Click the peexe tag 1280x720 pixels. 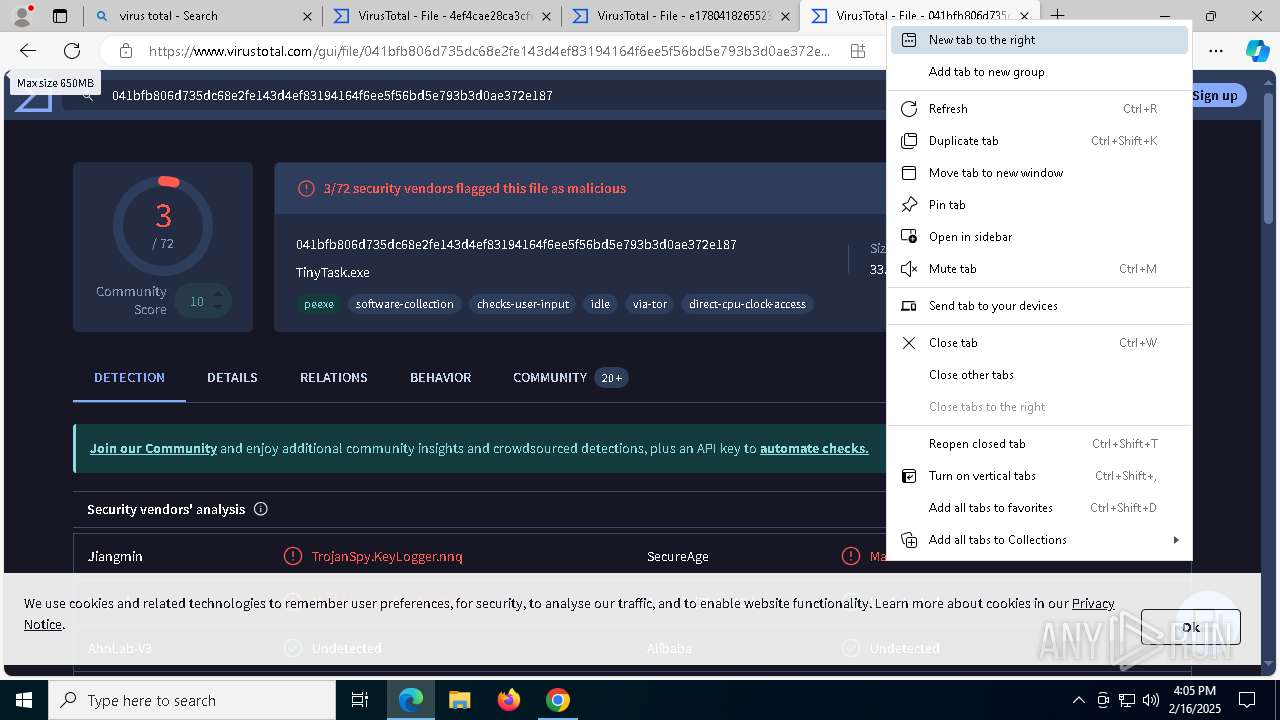pyautogui.click(x=319, y=304)
